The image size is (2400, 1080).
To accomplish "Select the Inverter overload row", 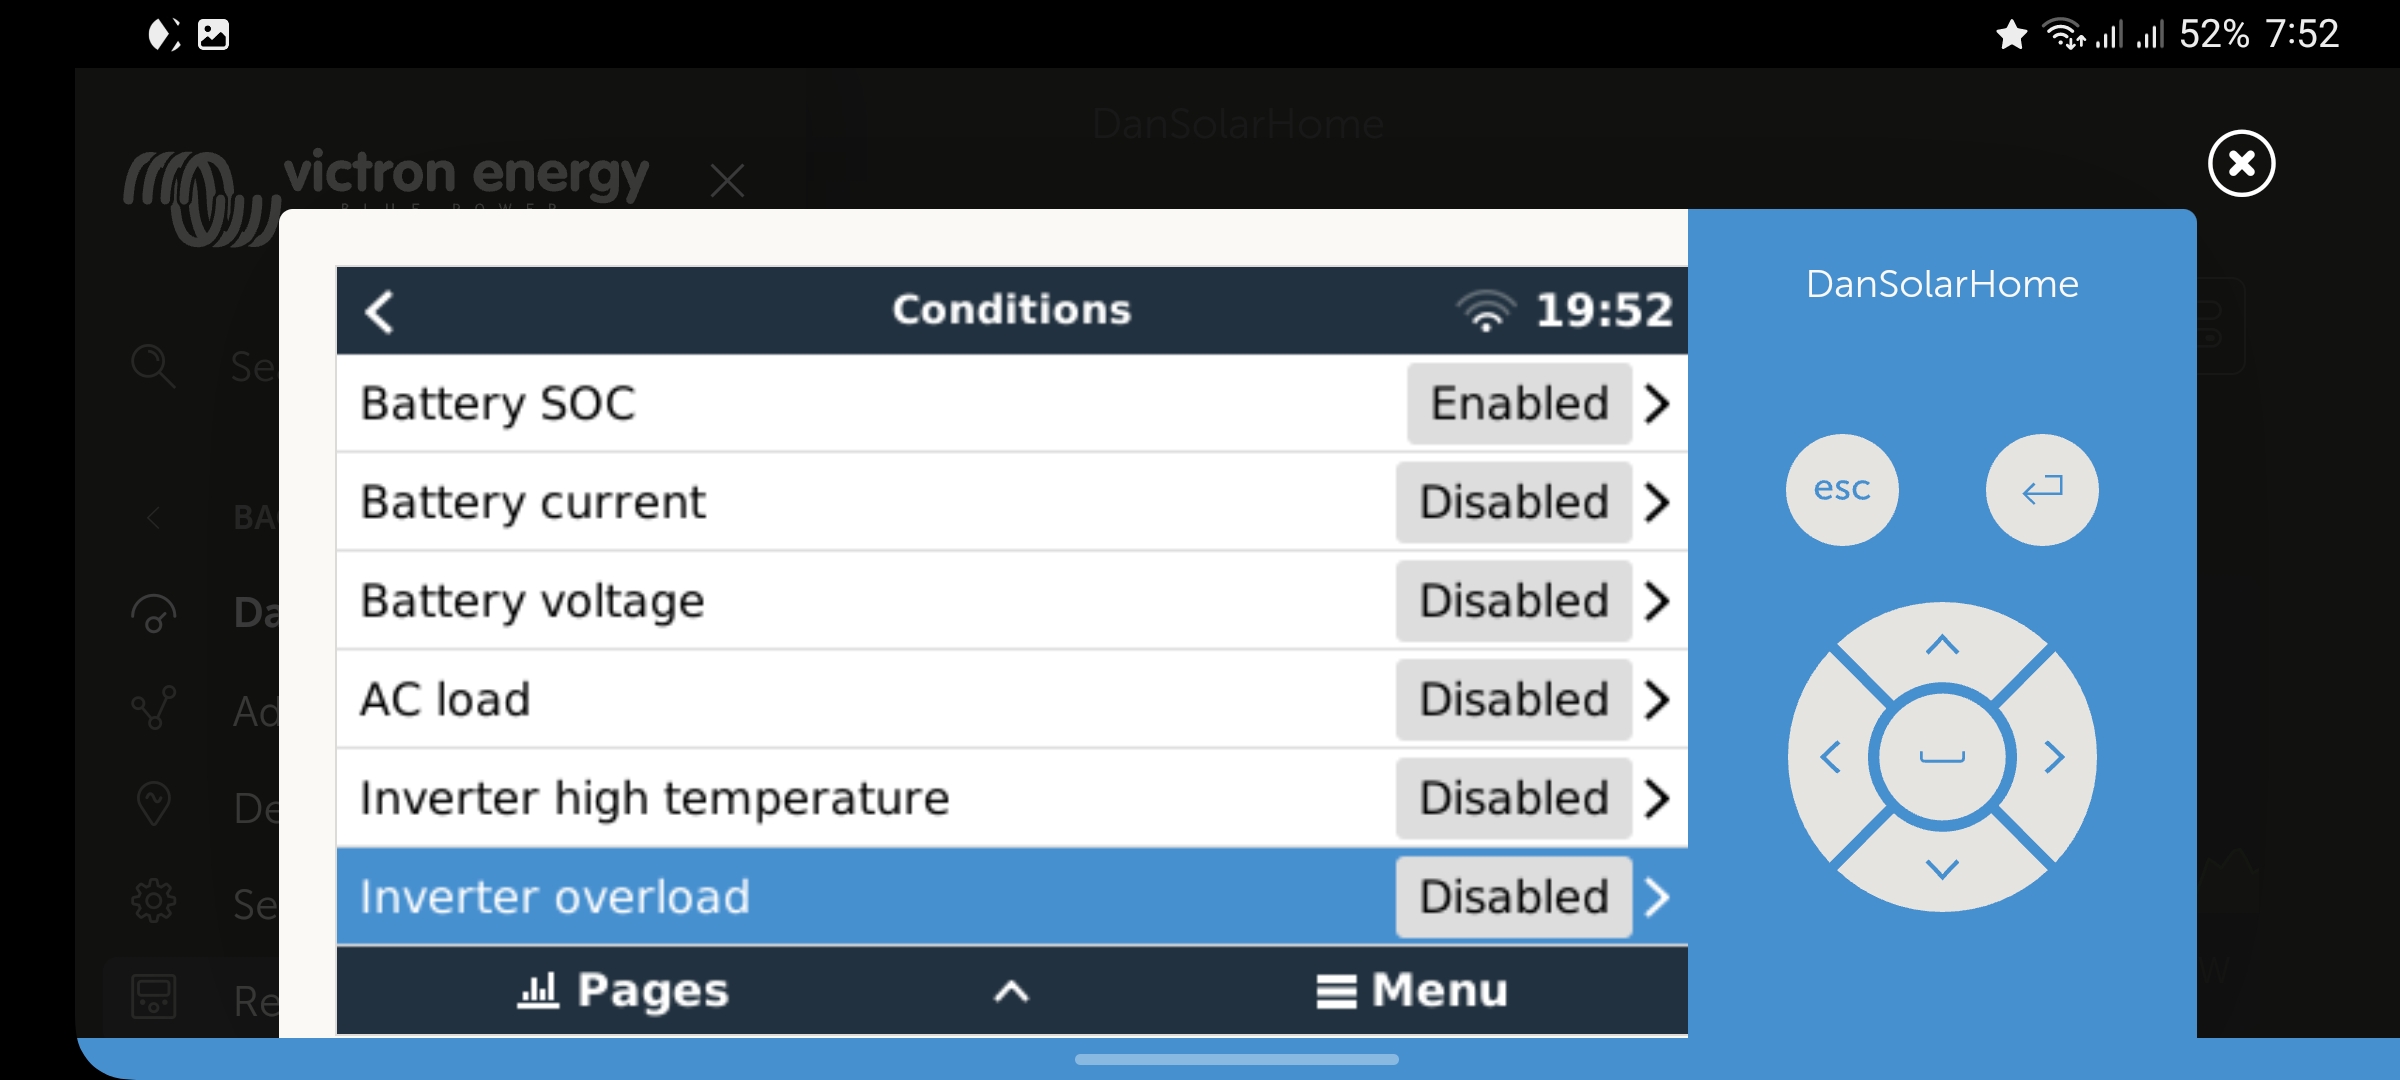I will (x=555, y=897).
